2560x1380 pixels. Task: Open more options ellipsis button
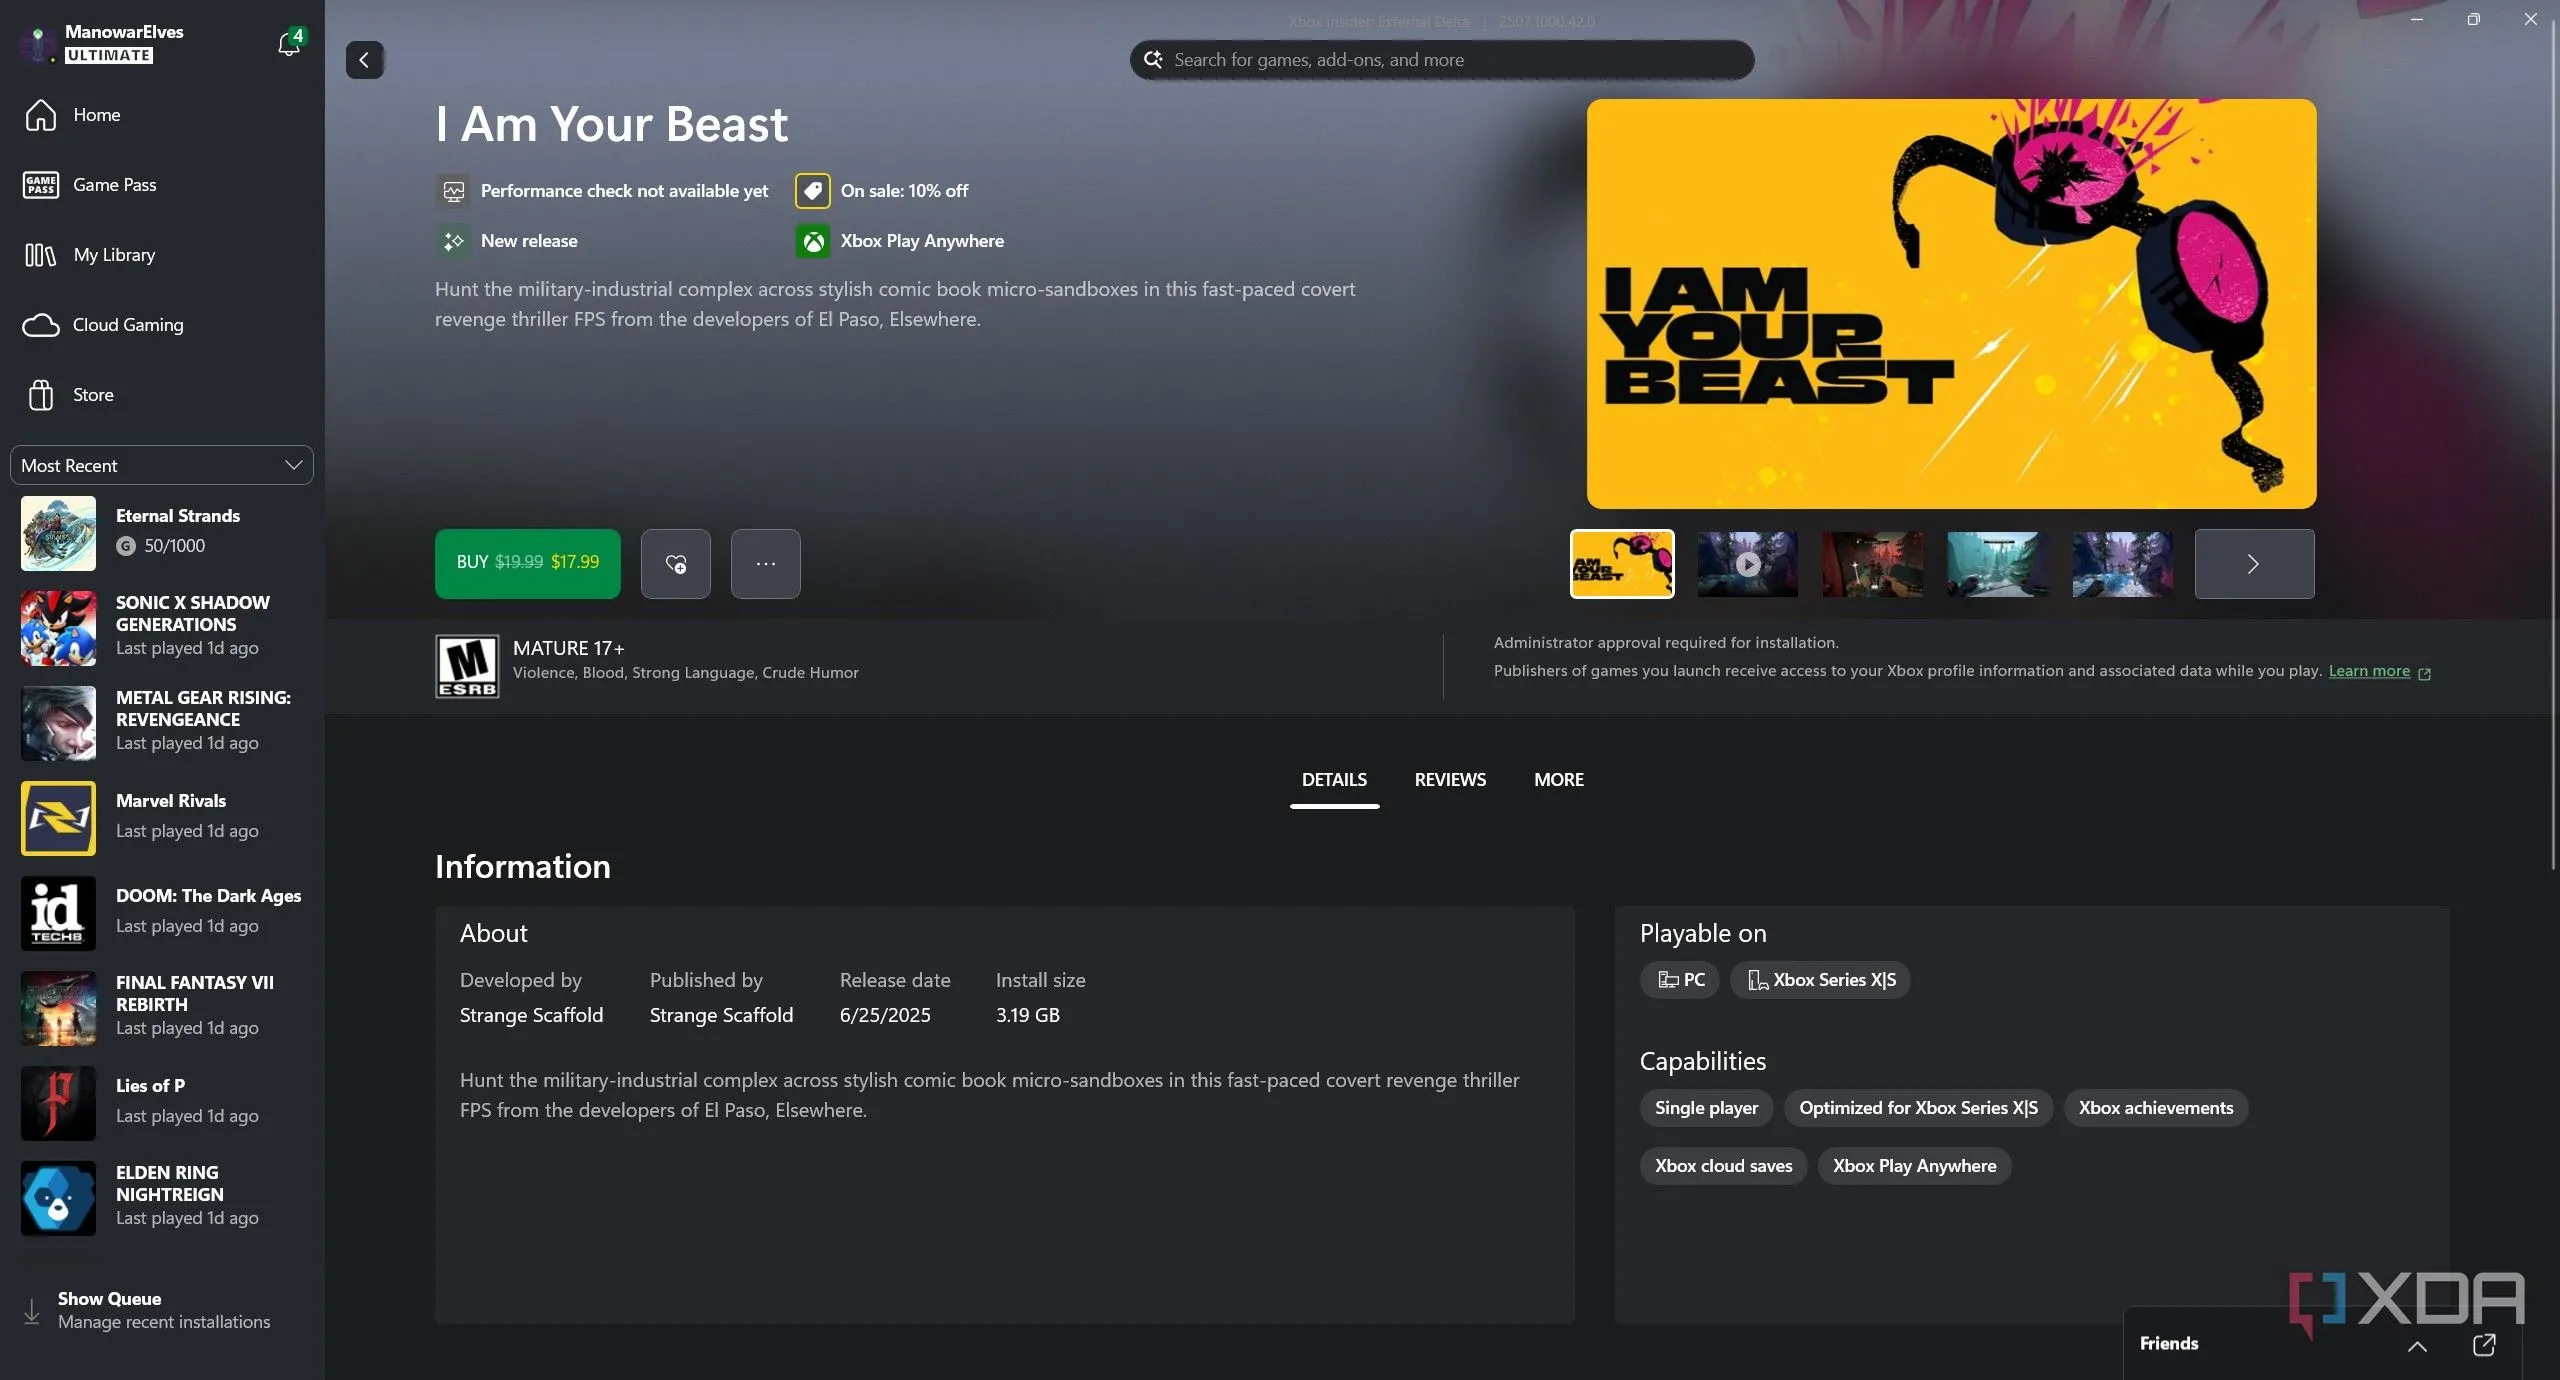766,564
